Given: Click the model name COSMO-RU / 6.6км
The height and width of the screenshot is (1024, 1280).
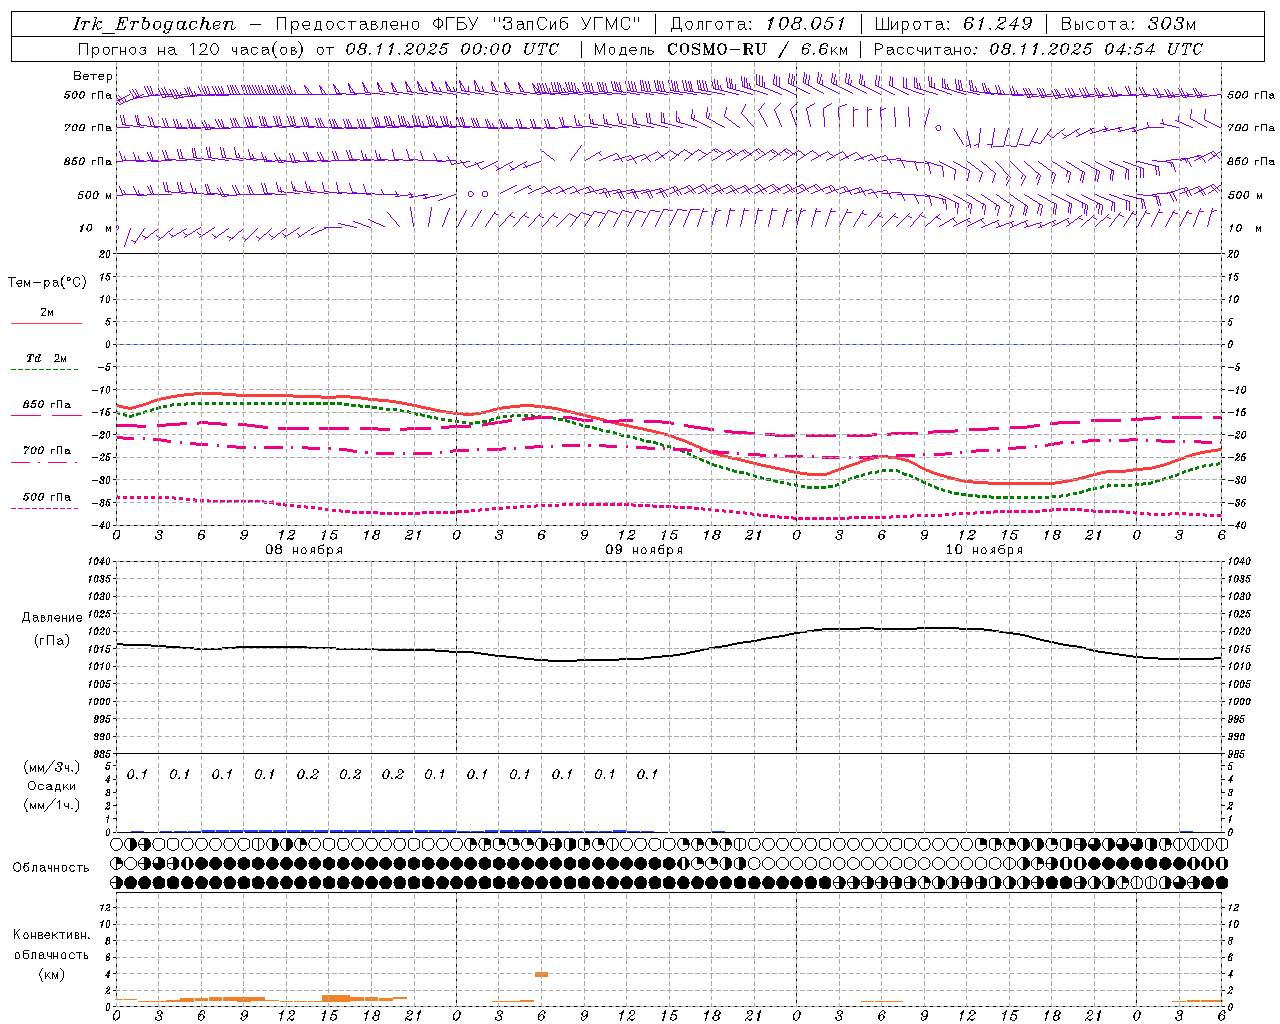Looking at the screenshot, I should 757,49.
